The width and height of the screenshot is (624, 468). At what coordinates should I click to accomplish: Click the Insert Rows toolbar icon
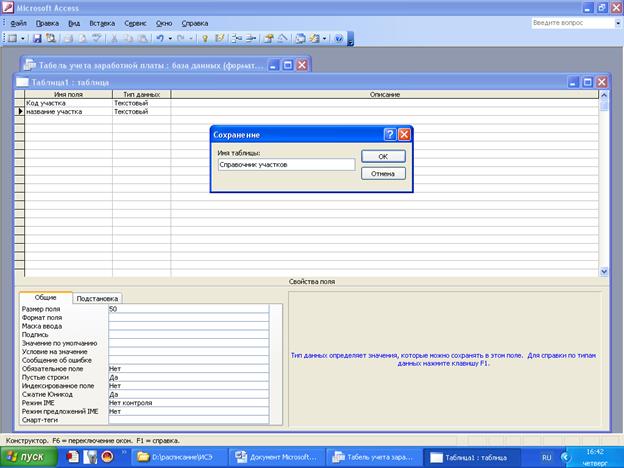237,38
